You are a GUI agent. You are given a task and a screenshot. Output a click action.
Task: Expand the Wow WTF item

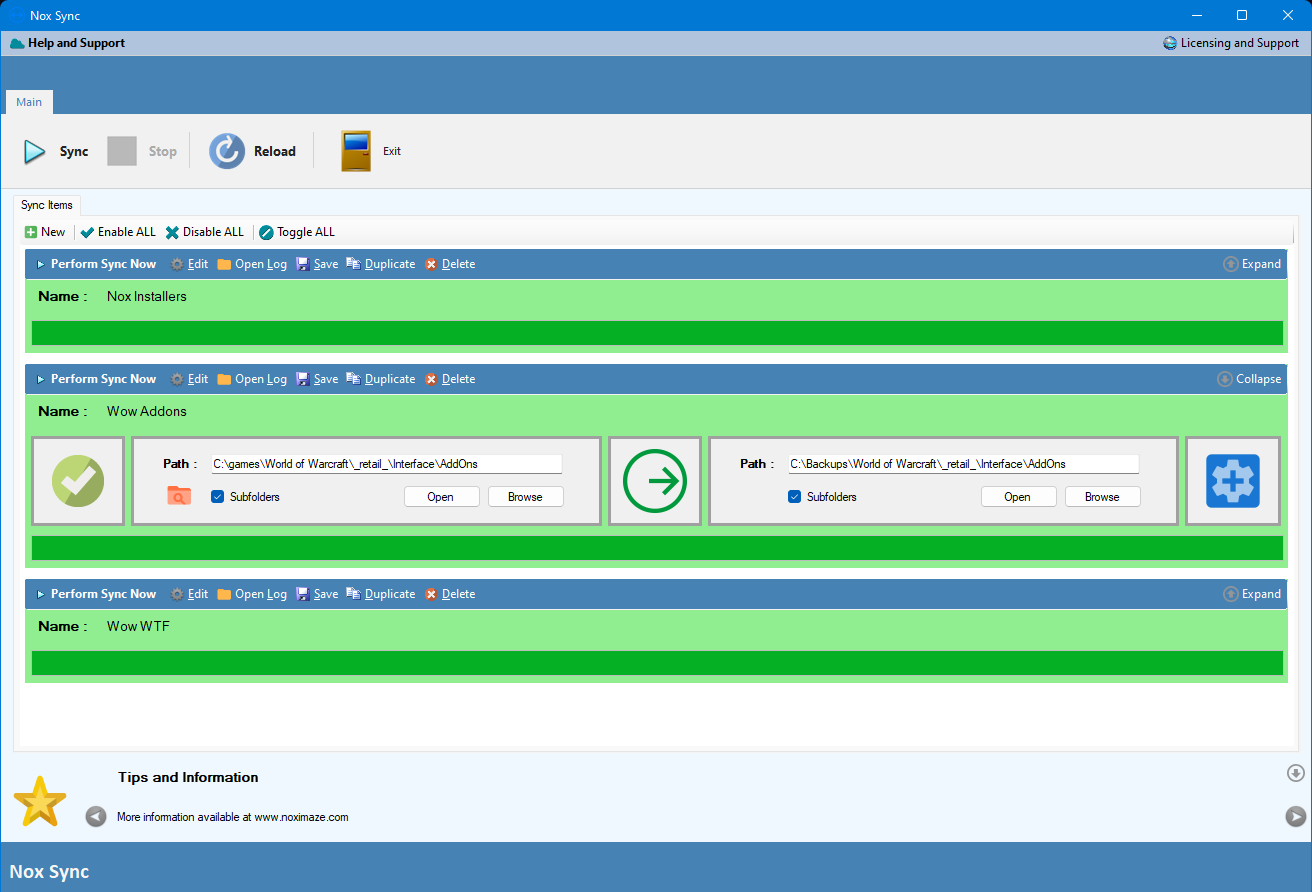point(1252,594)
